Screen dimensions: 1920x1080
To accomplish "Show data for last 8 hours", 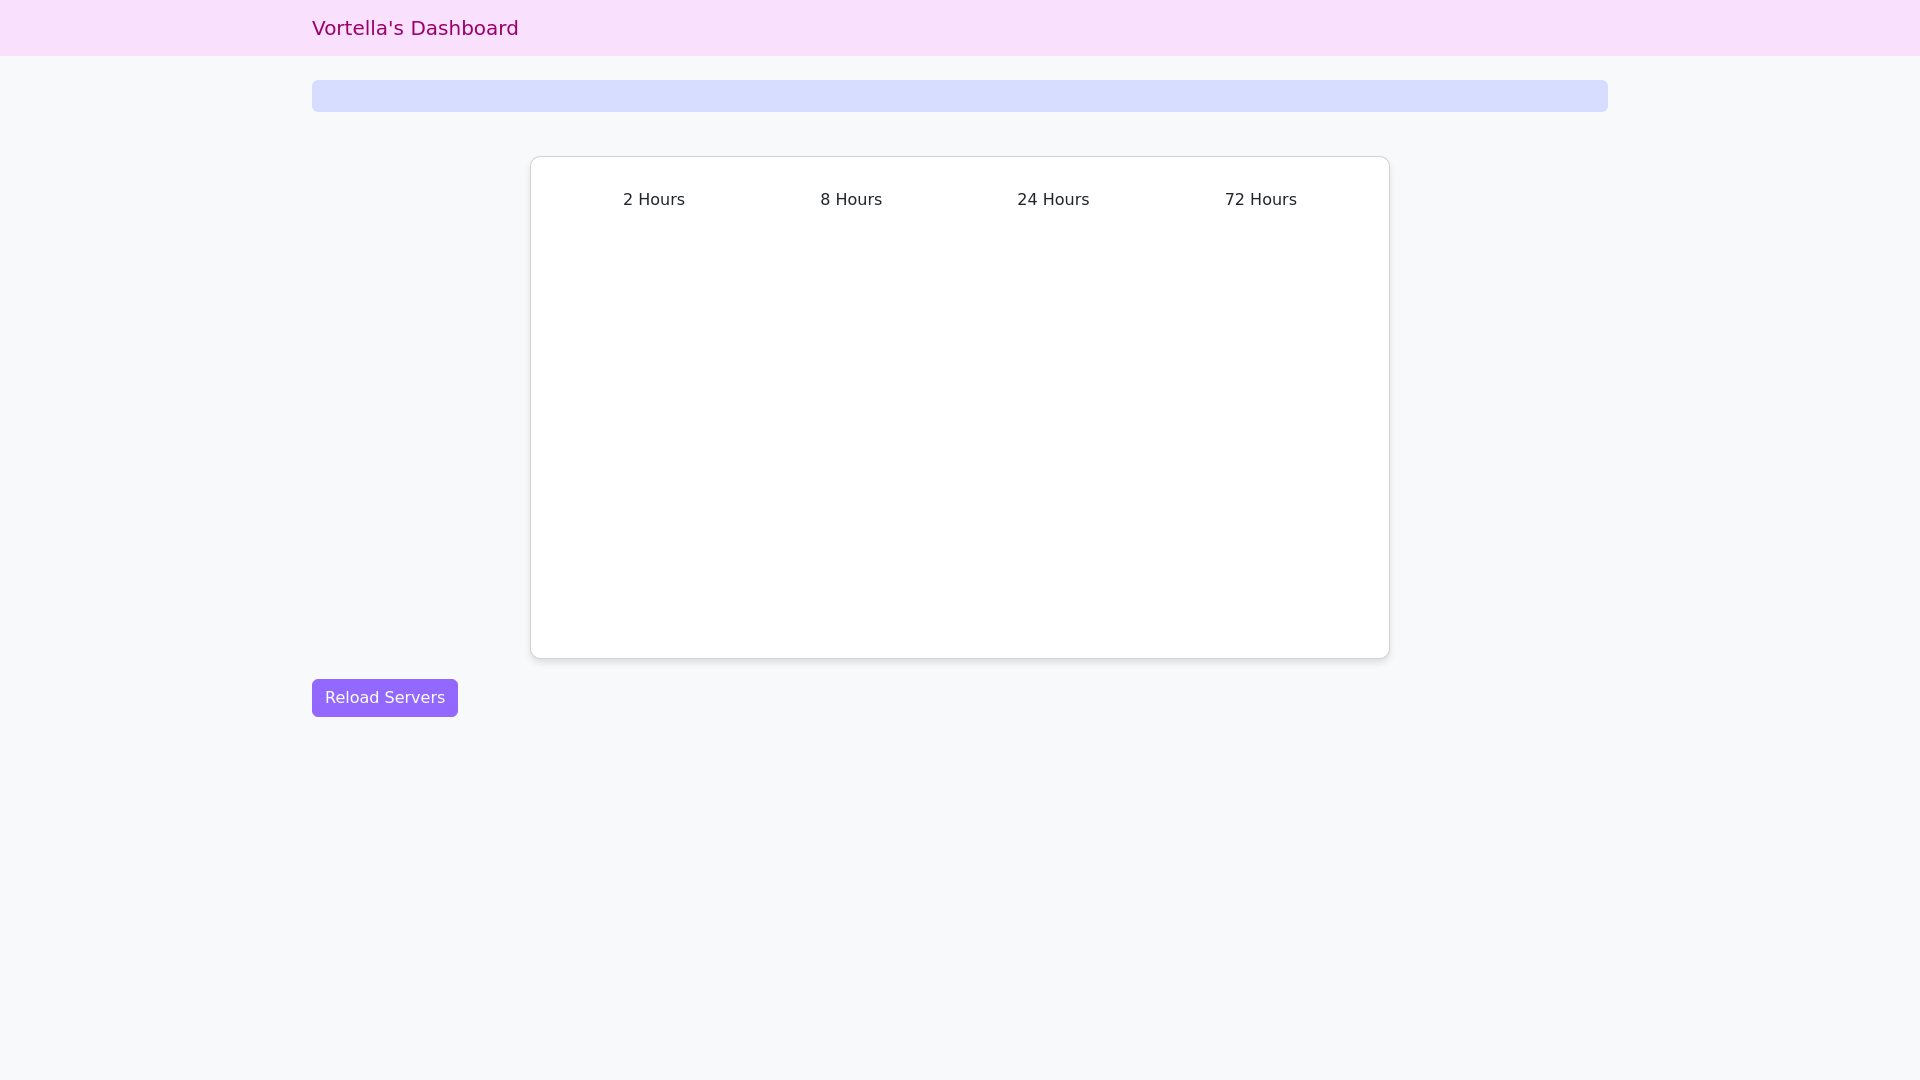I will (851, 200).
